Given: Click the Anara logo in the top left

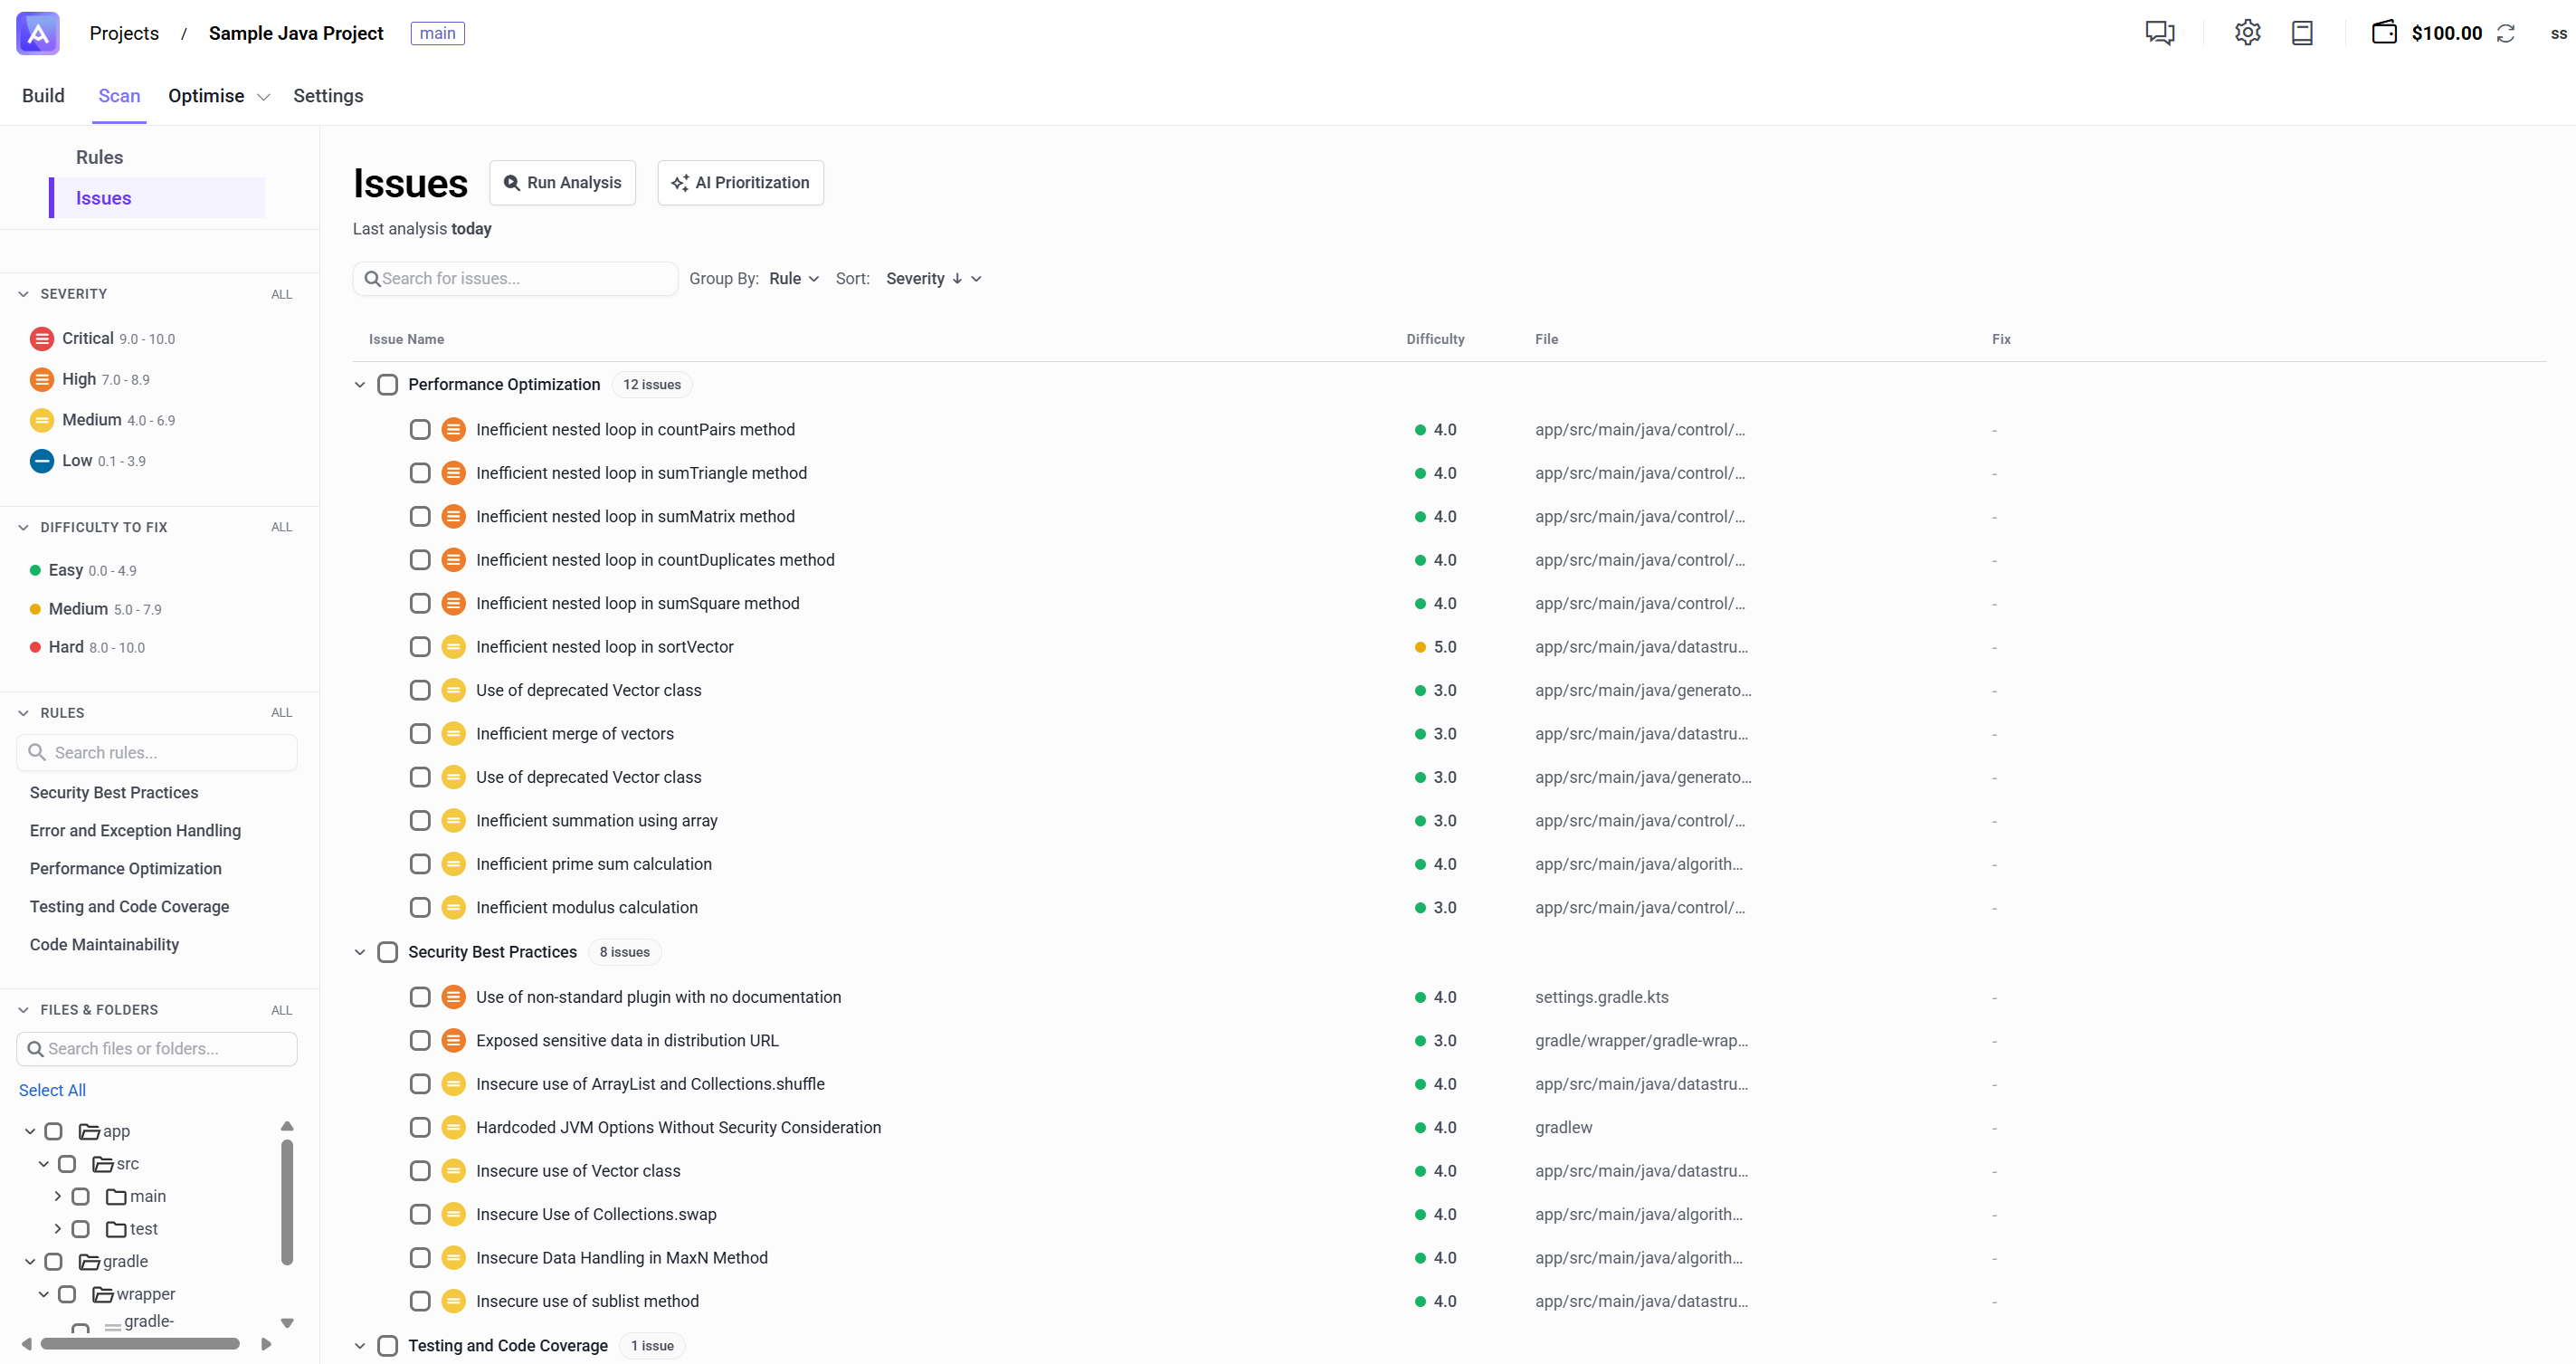Looking at the screenshot, I should click(37, 32).
